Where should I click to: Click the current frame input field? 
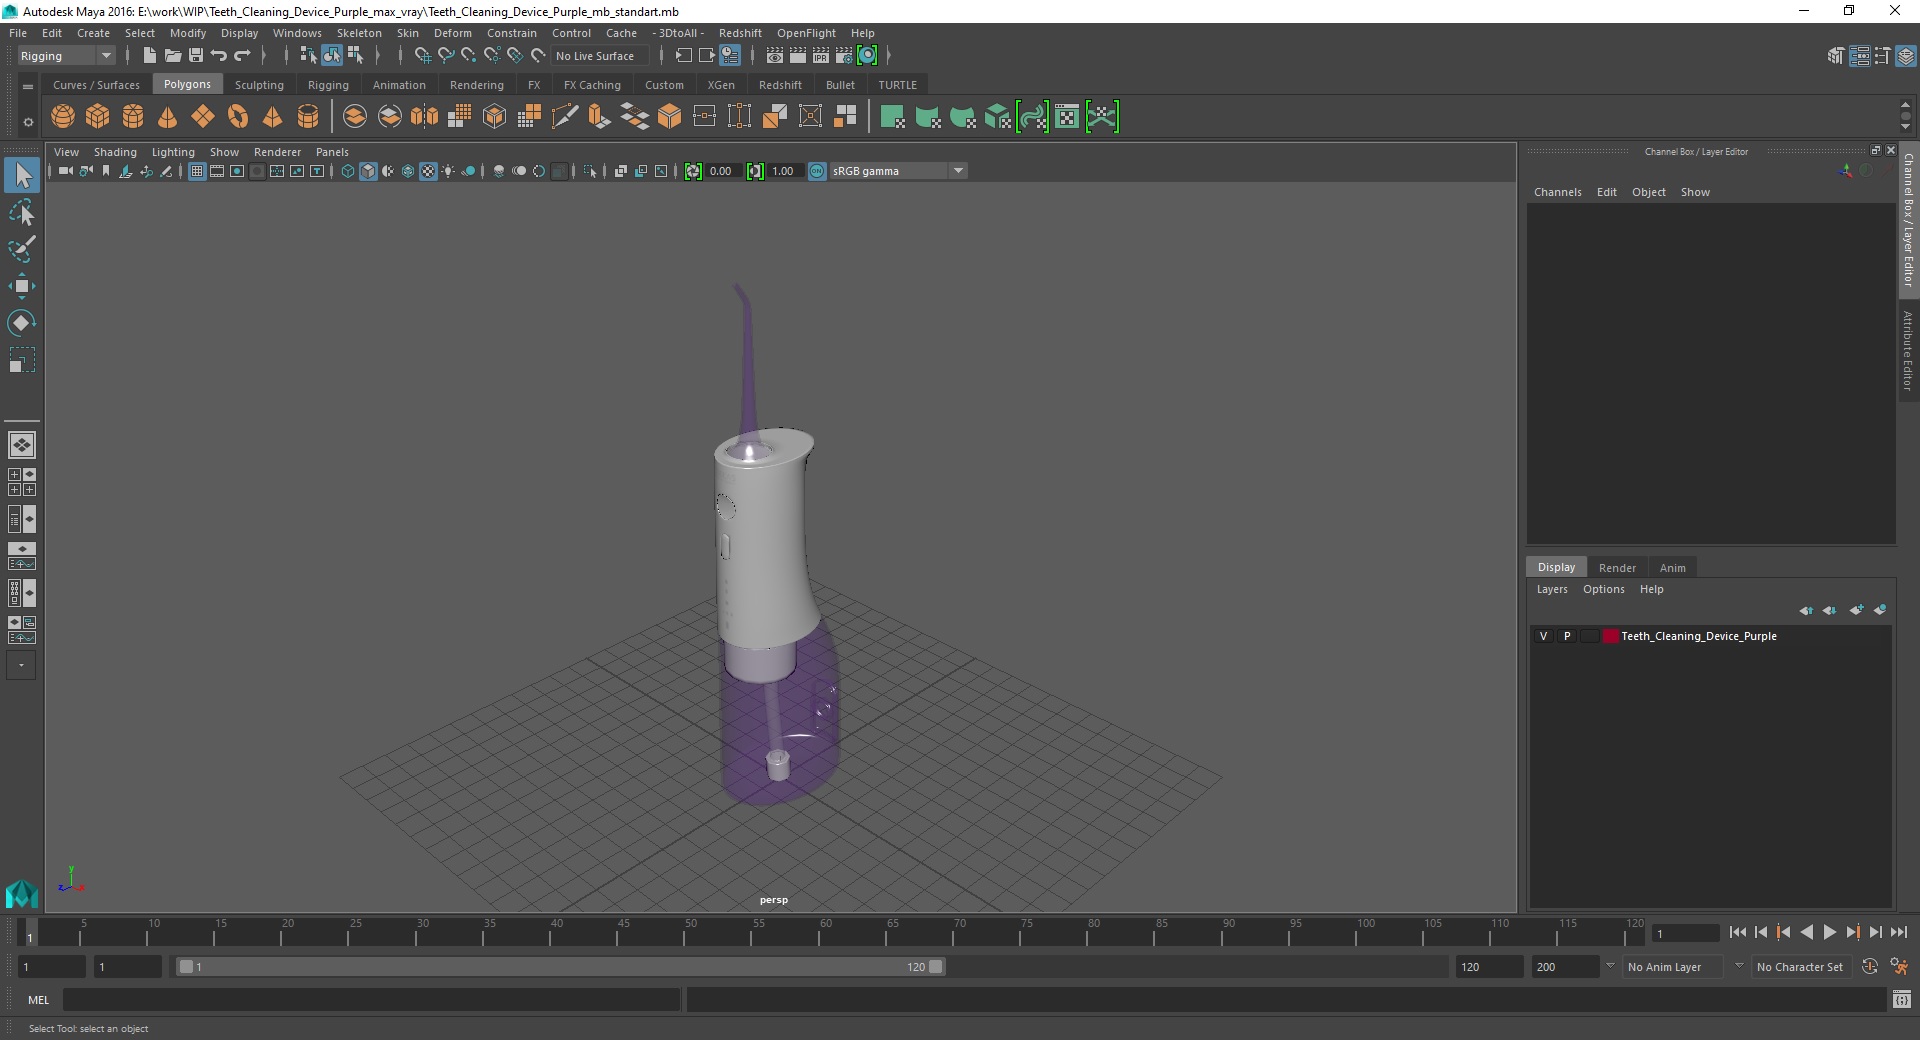(1685, 933)
